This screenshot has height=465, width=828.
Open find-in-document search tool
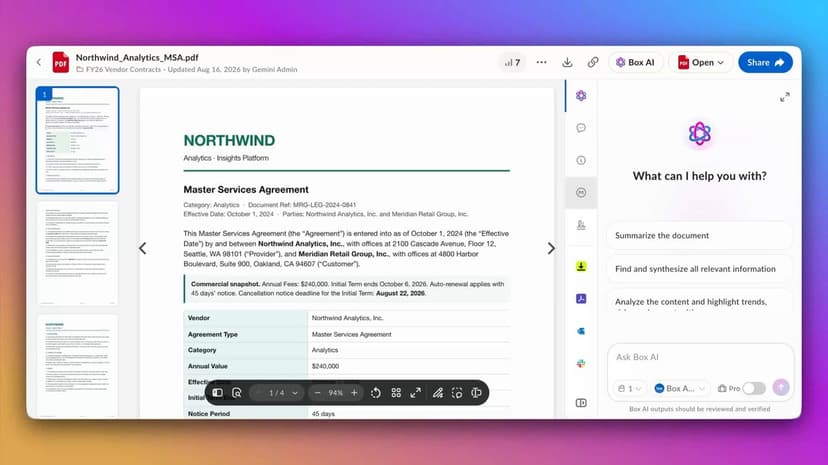coord(237,393)
